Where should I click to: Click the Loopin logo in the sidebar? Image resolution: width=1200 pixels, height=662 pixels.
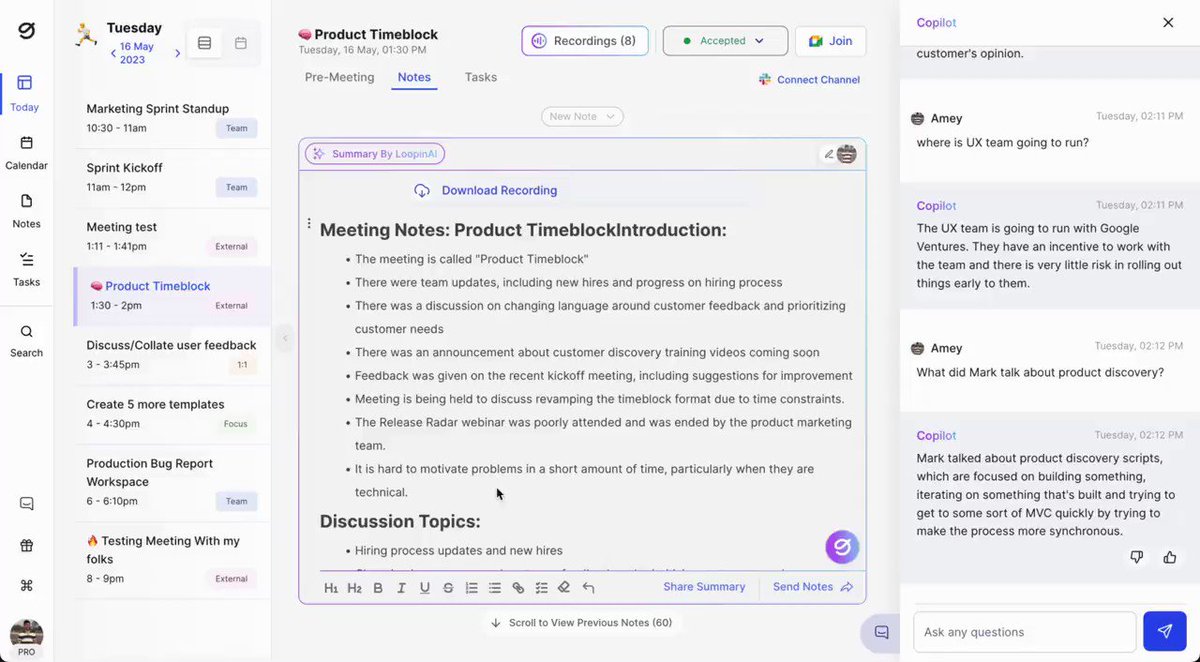point(26,31)
